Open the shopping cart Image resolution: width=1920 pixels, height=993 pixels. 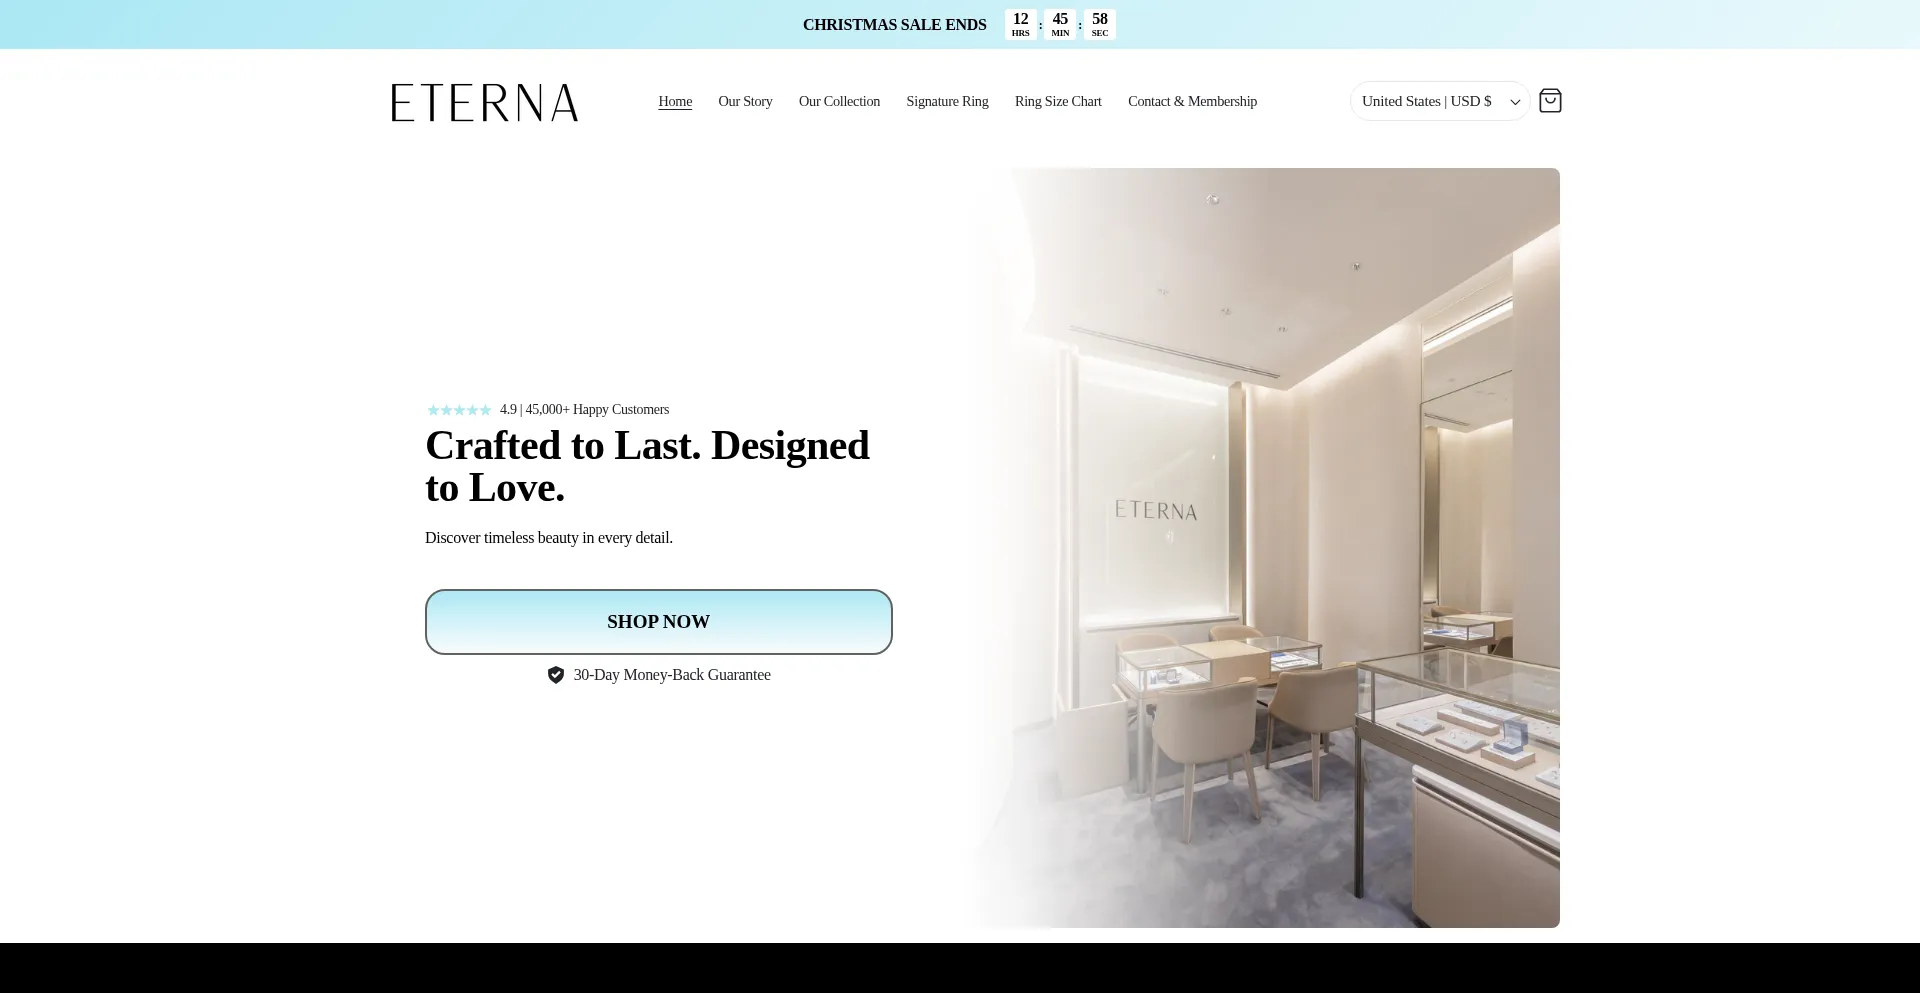(1550, 101)
